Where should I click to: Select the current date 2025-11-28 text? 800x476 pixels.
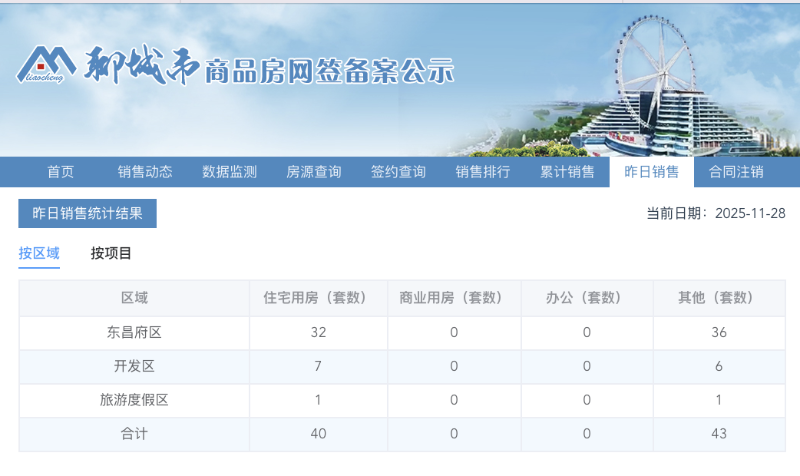[750, 213]
